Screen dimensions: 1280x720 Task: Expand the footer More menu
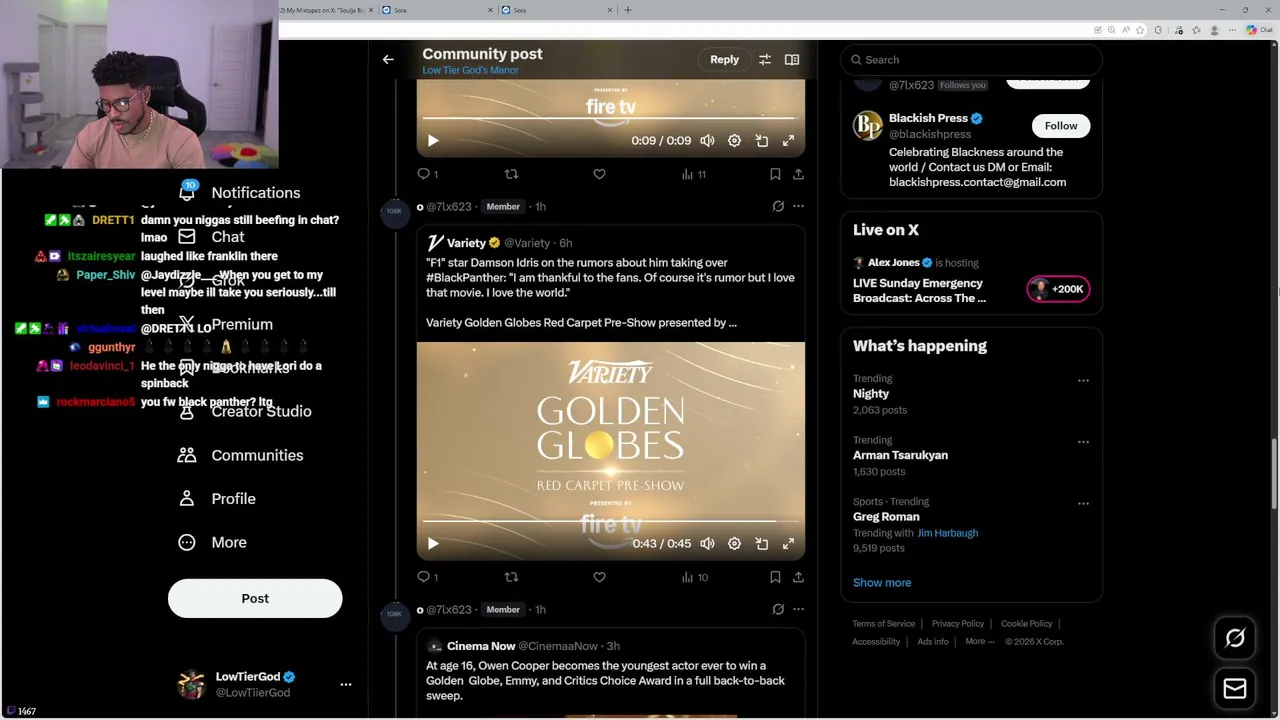[979, 642]
